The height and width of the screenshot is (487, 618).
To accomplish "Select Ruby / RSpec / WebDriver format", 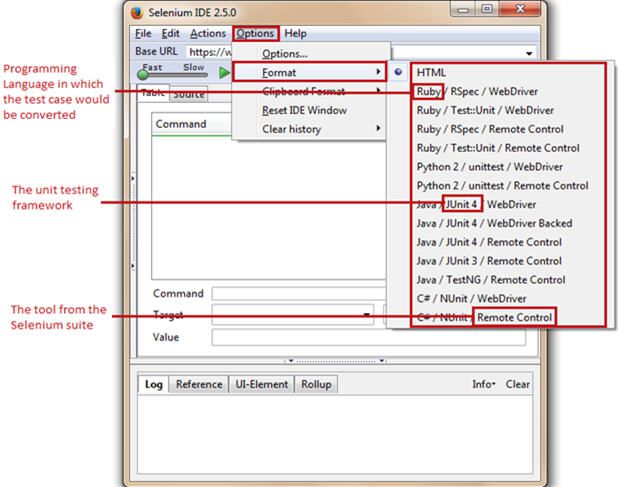I will pos(477,91).
